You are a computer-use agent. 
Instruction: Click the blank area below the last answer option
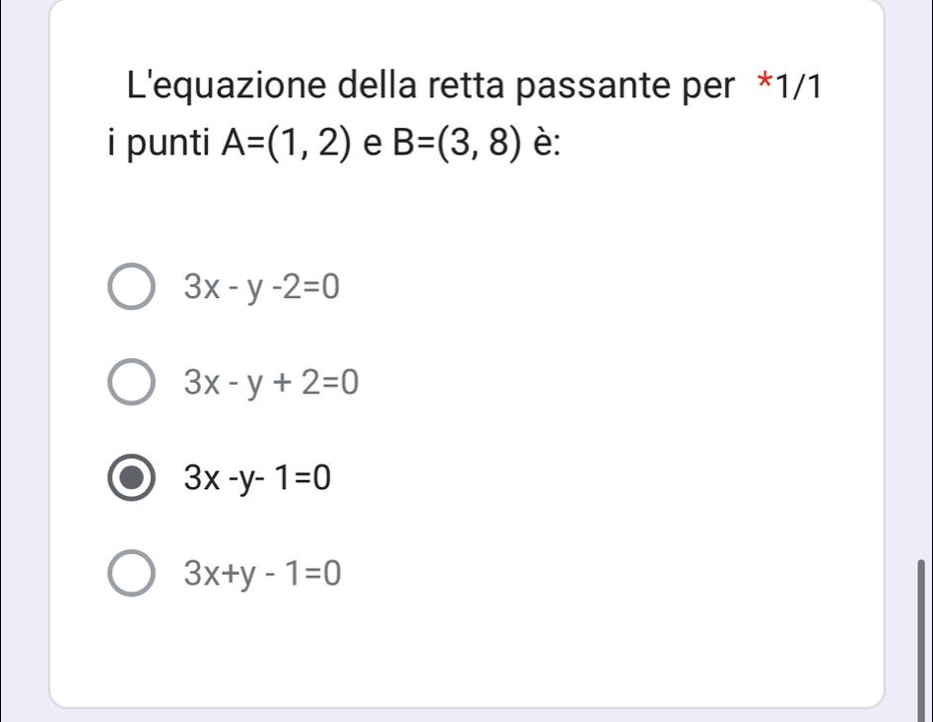pyautogui.click(x=460, y=650)
